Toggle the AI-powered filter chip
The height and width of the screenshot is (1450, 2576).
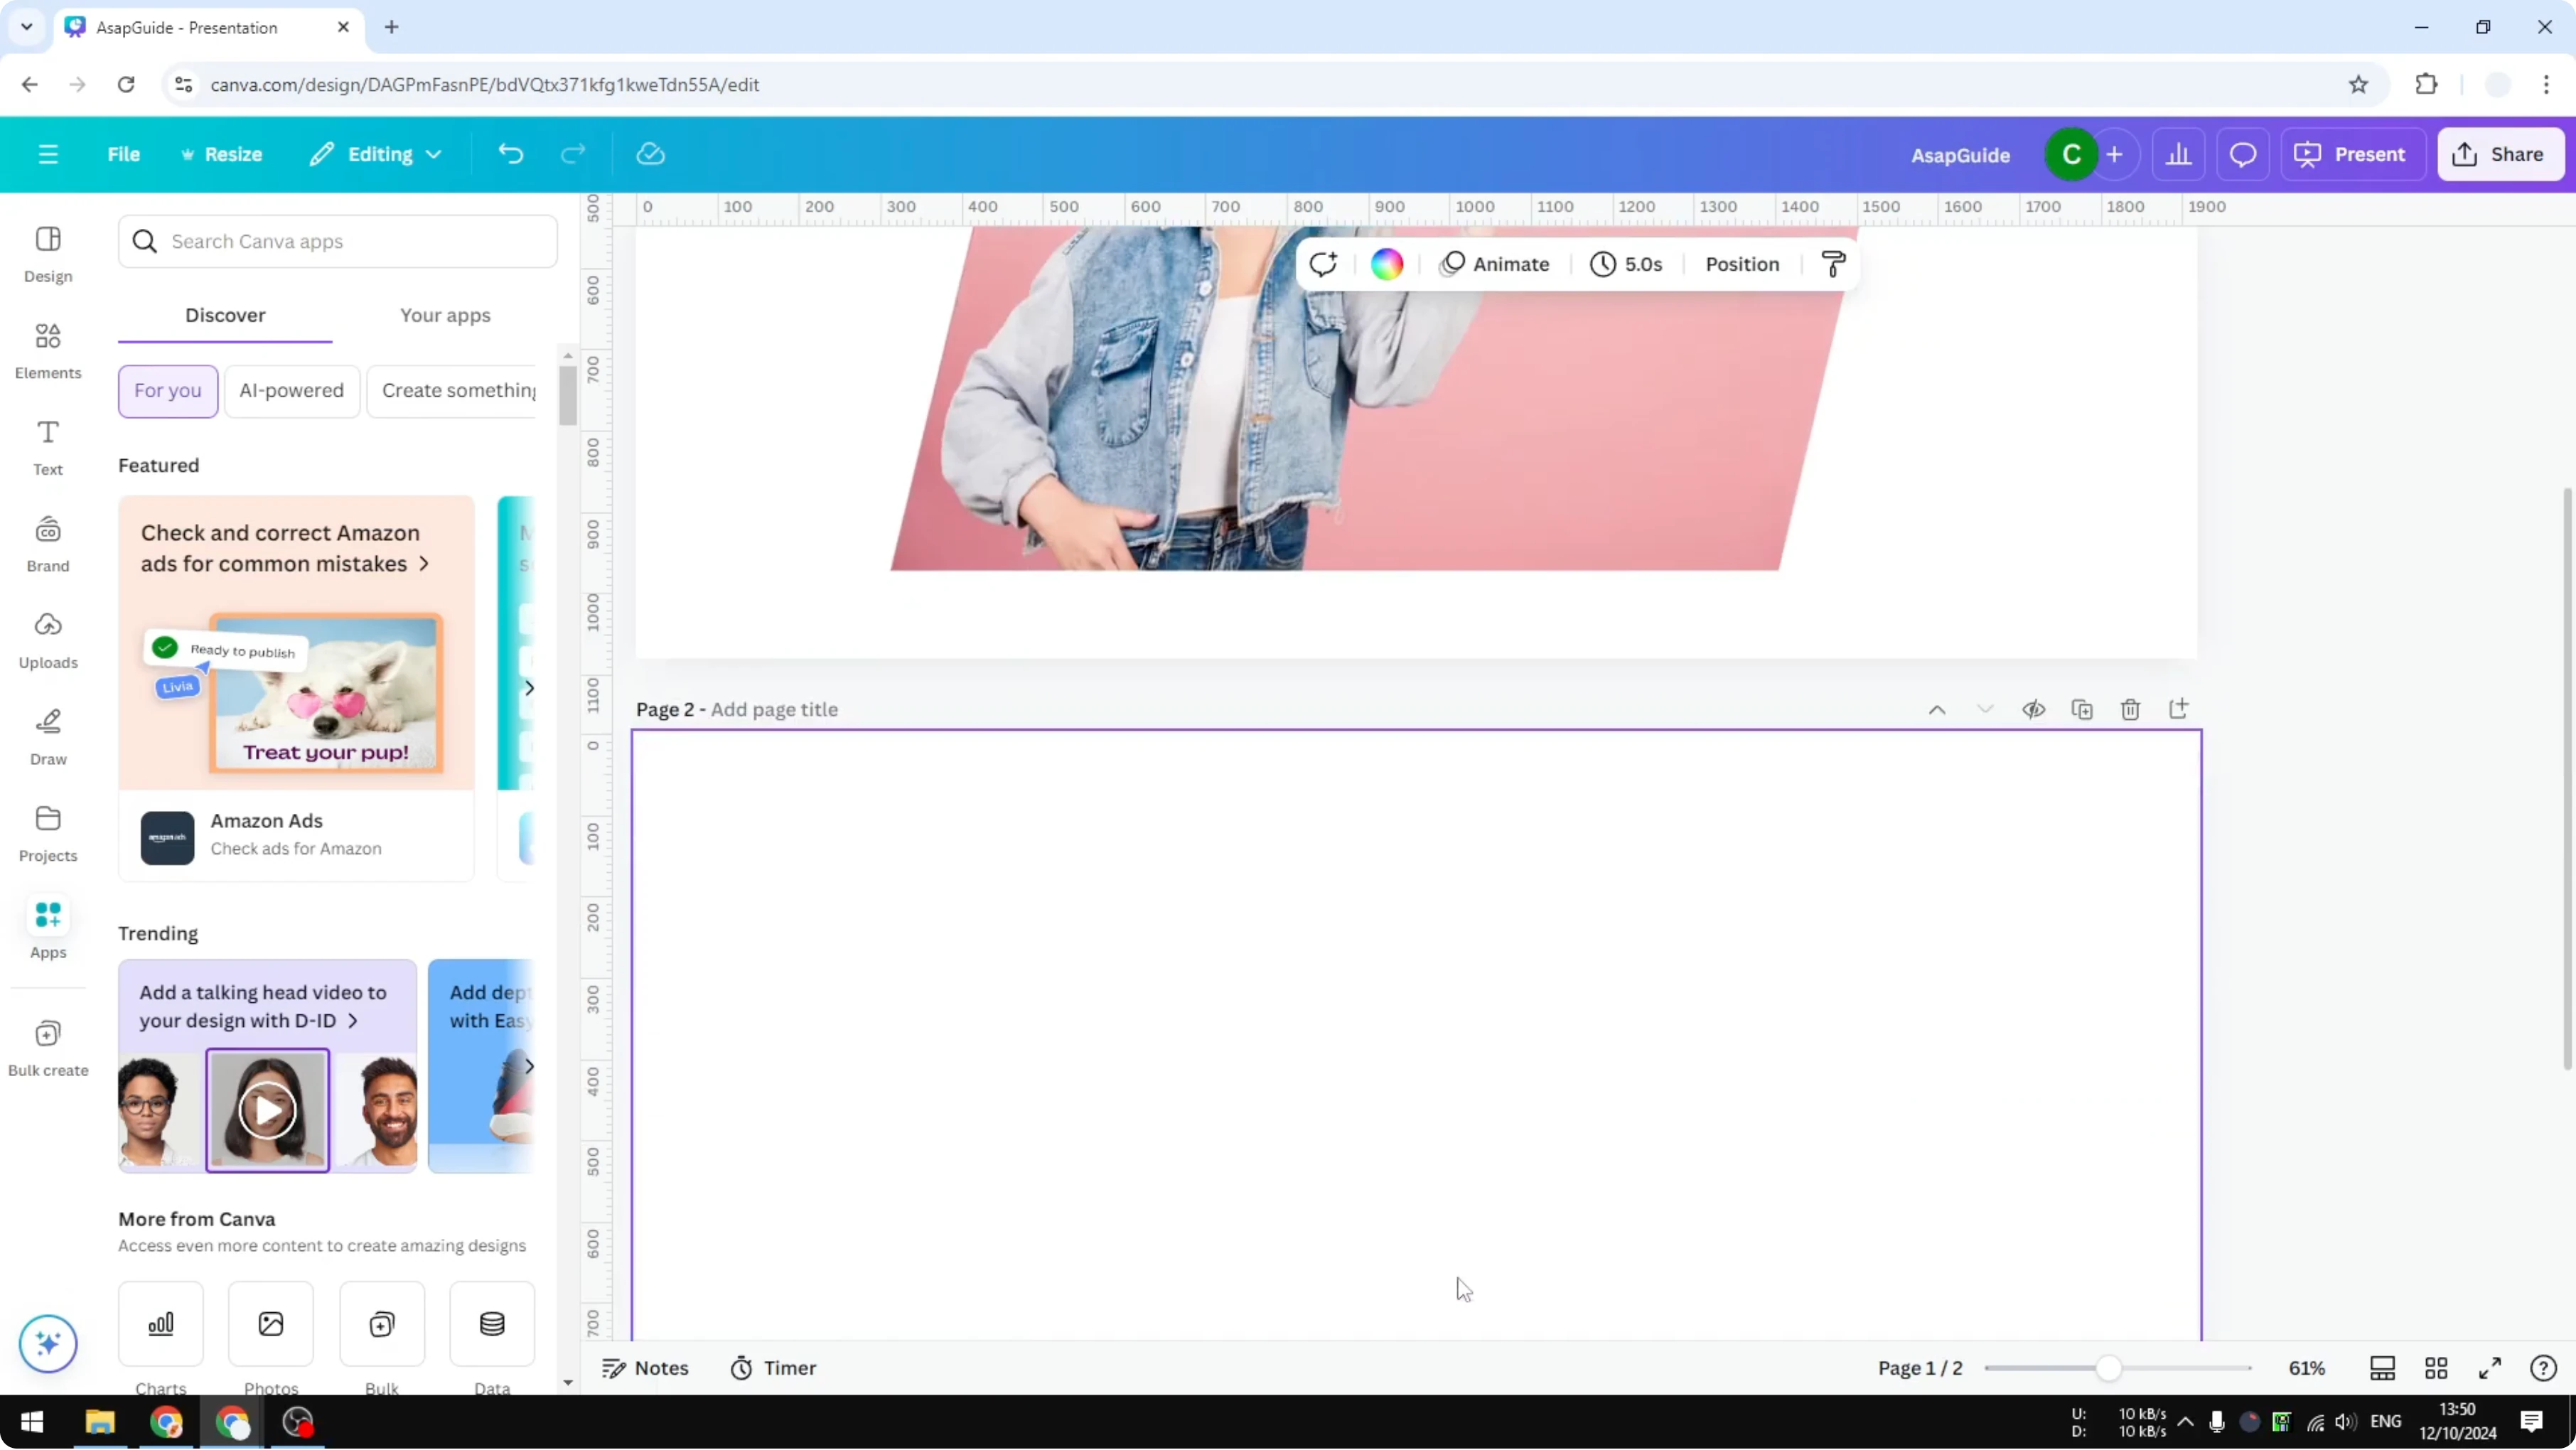click(291, 391)
